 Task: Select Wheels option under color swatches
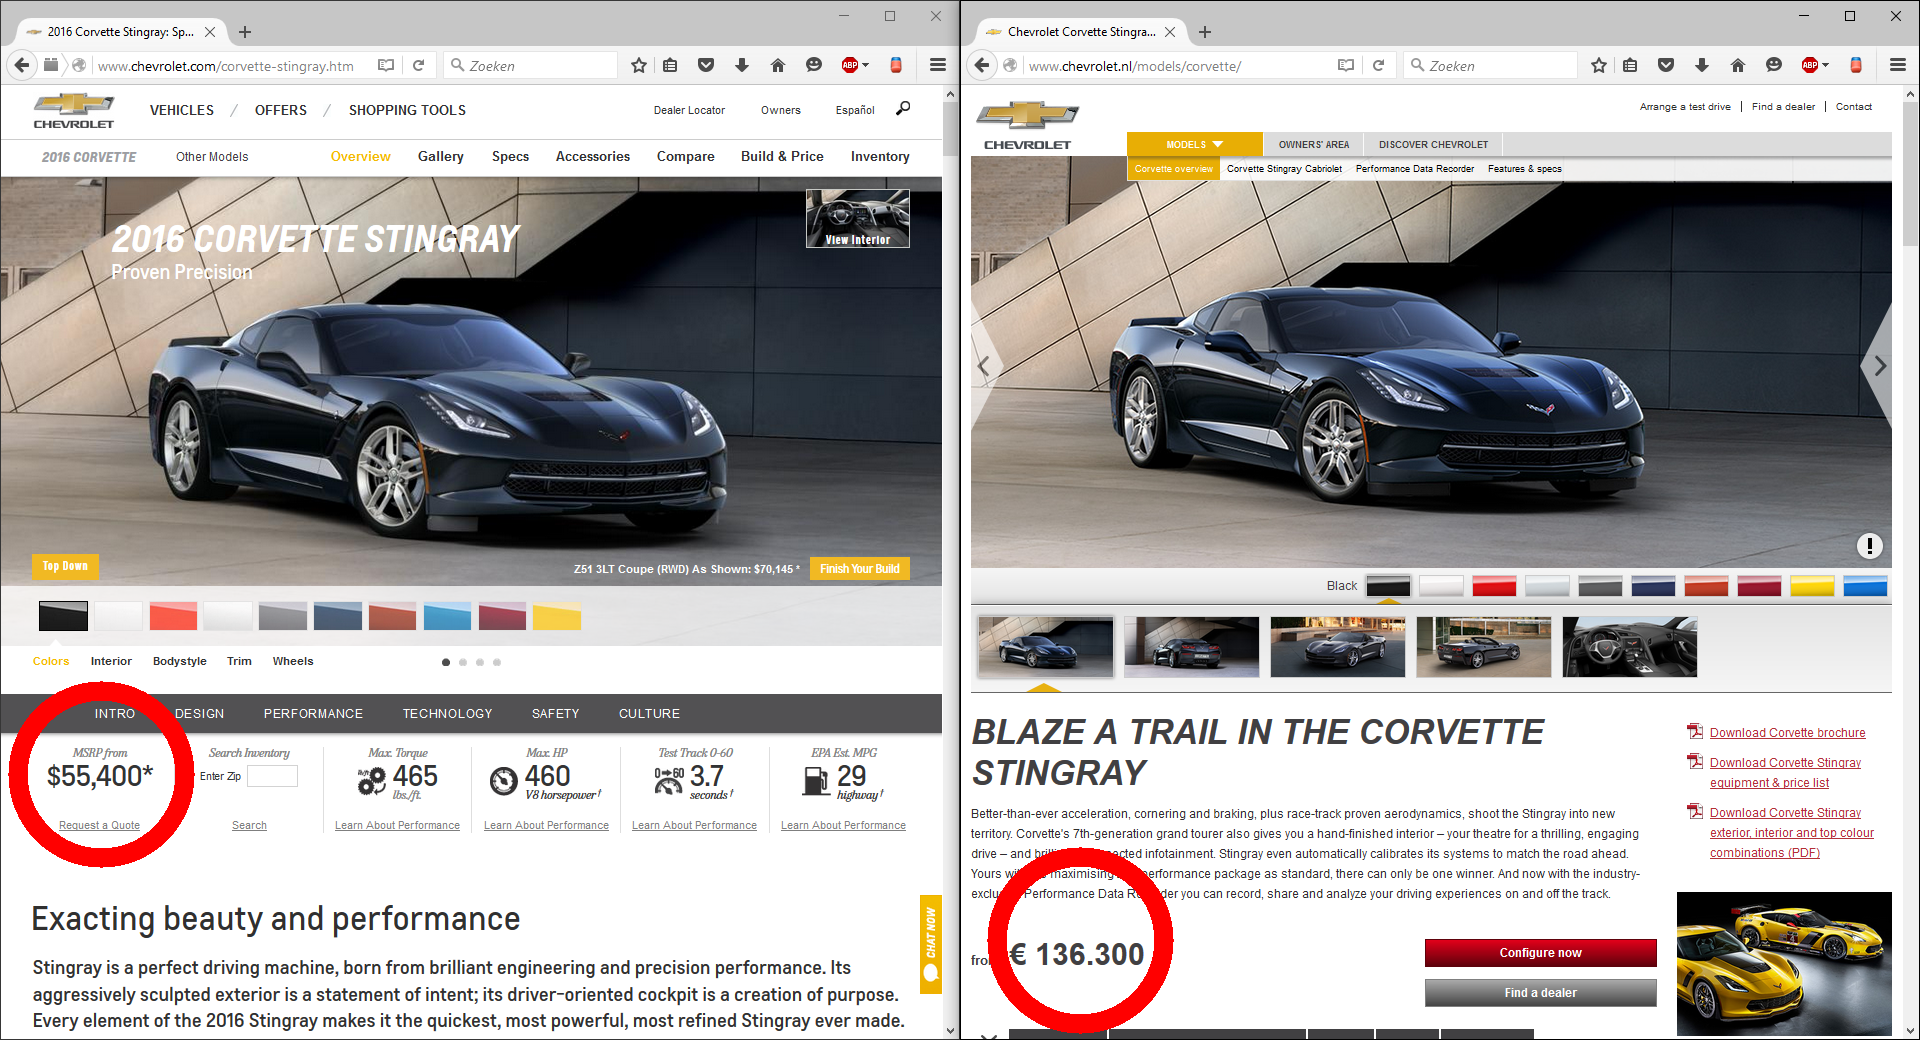click(x=293, y=661)
